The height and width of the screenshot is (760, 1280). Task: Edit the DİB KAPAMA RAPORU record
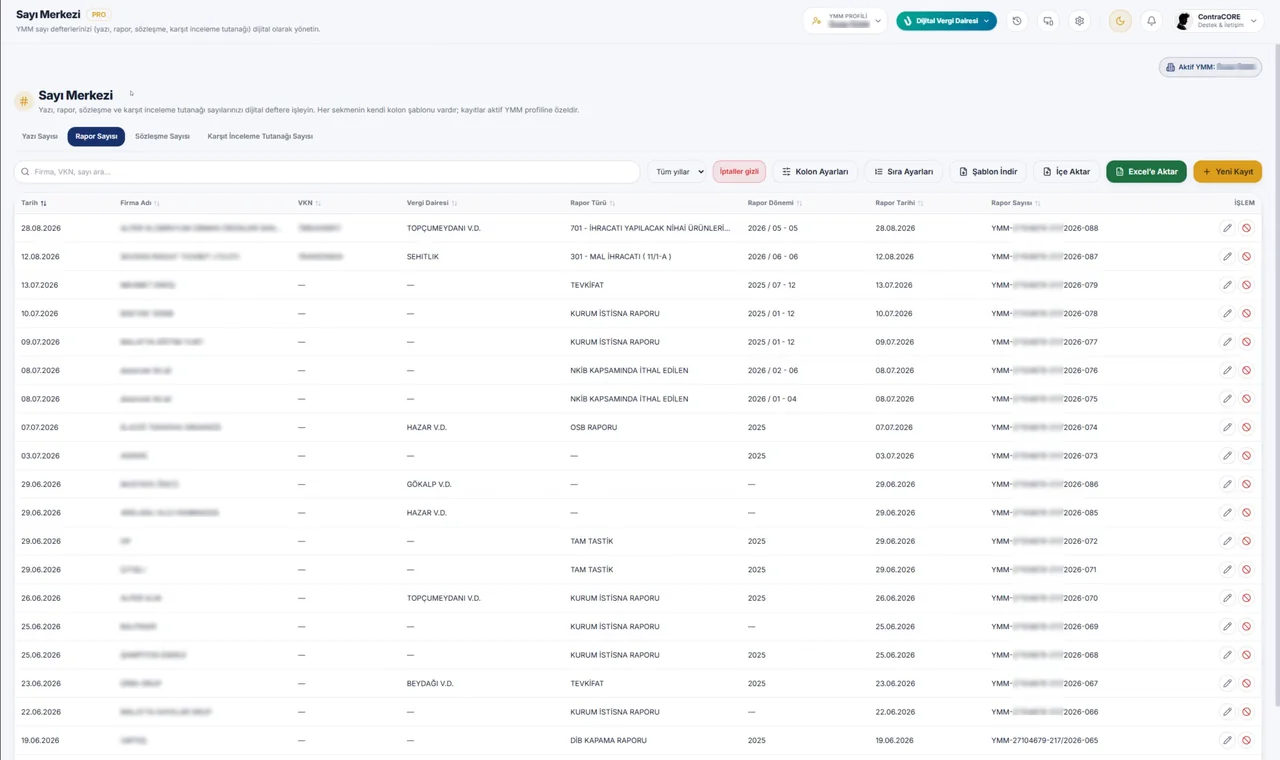(1227, 740)
